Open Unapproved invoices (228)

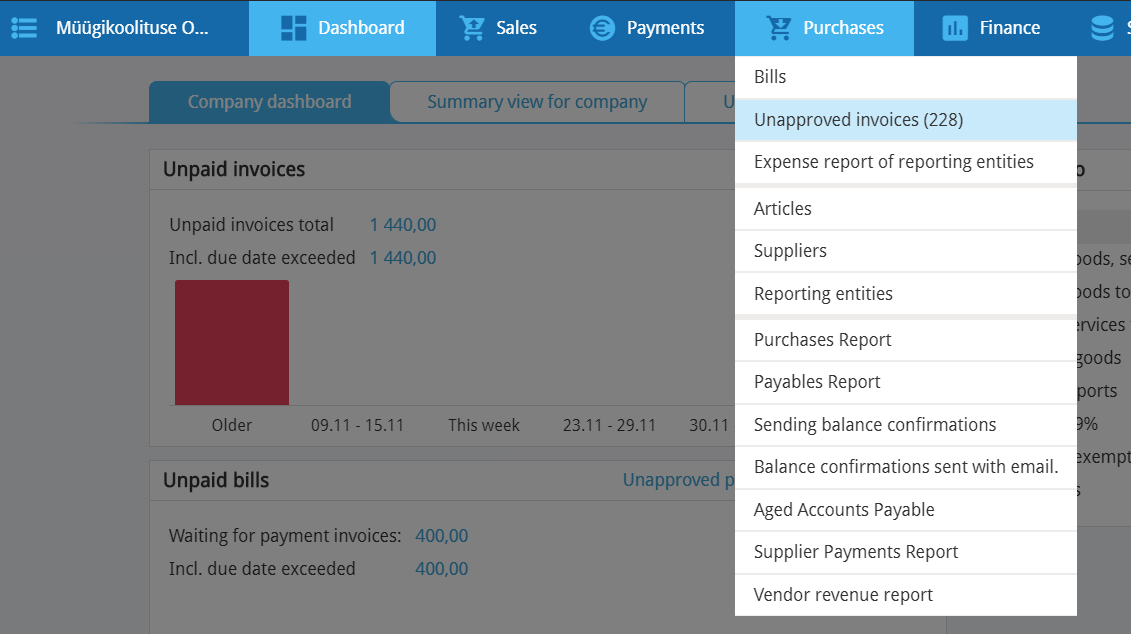click(x=906, y=120)
